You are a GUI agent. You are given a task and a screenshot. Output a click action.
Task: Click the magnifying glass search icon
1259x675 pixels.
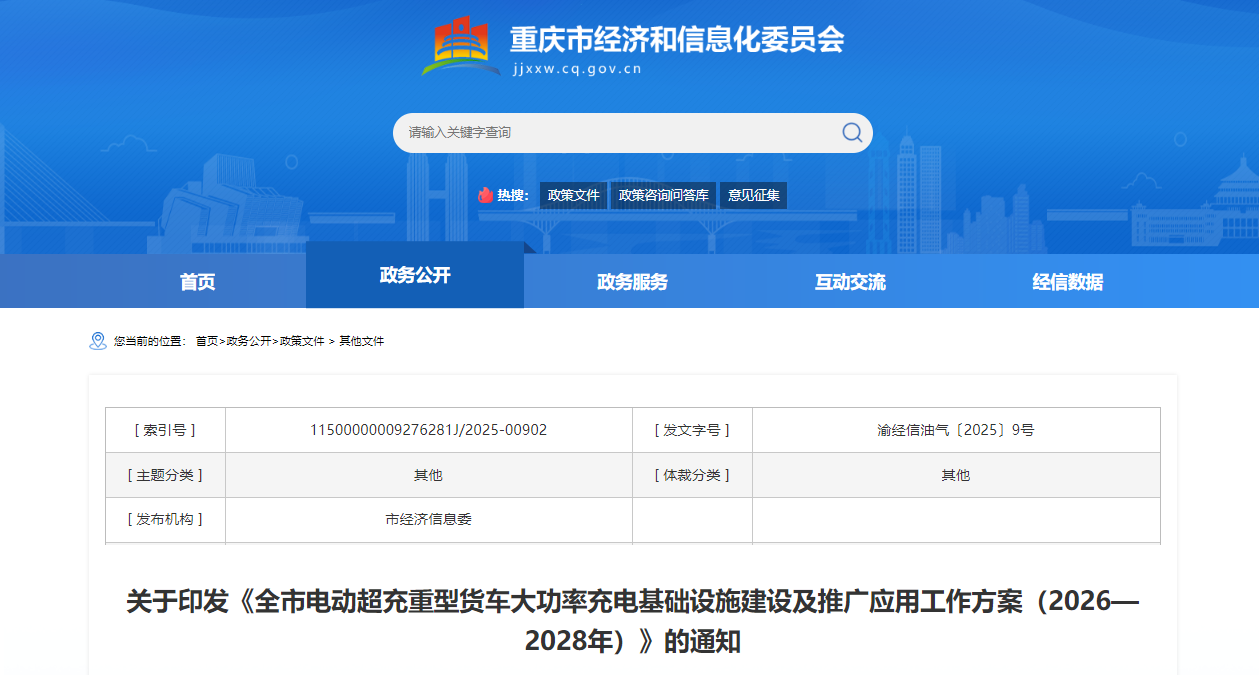[x=852, y=133]
